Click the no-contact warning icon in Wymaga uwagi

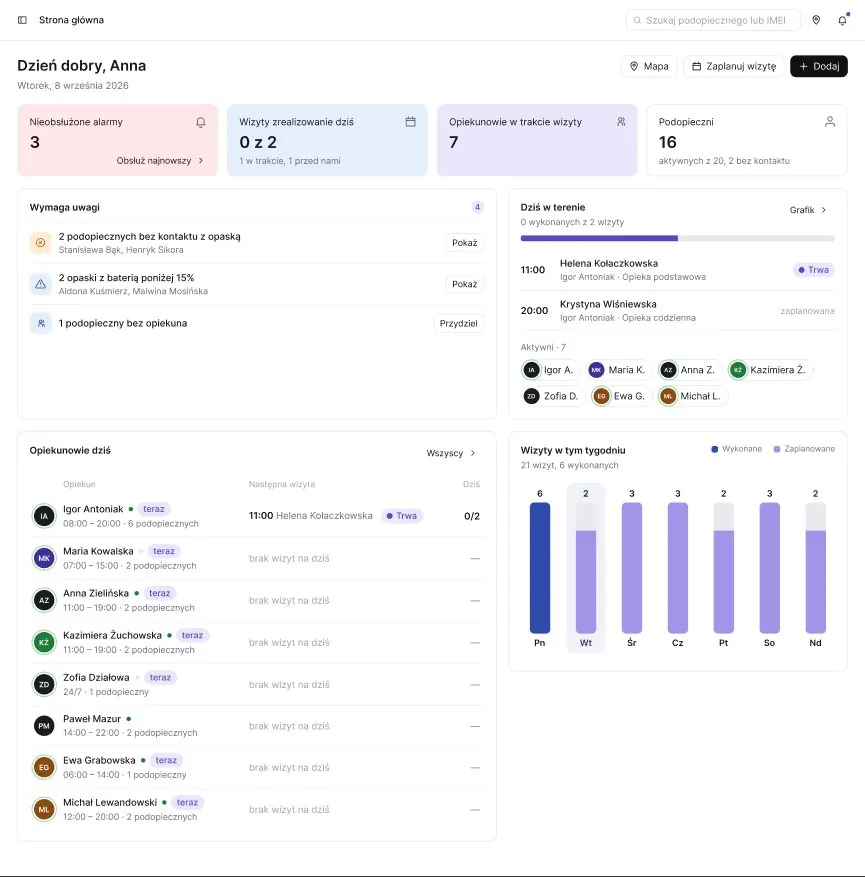pos(40,243)
